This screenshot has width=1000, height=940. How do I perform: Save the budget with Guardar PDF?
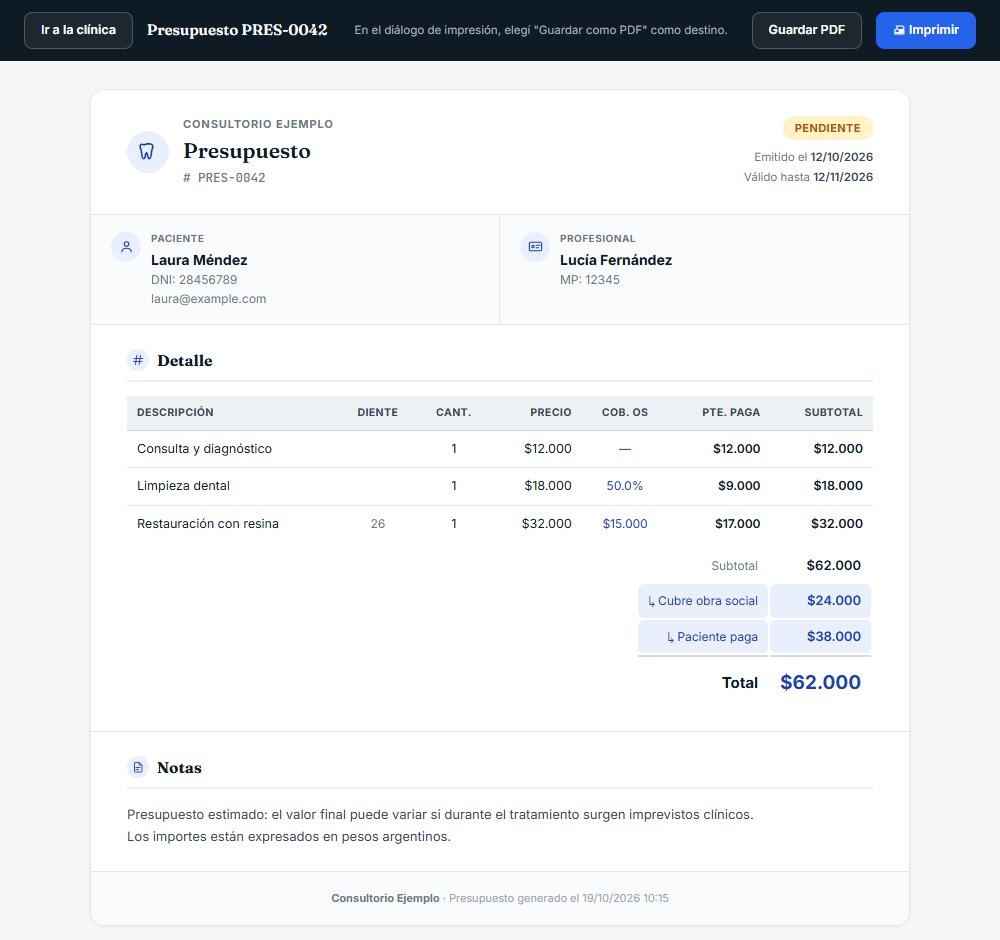click(x=807, y=30)
